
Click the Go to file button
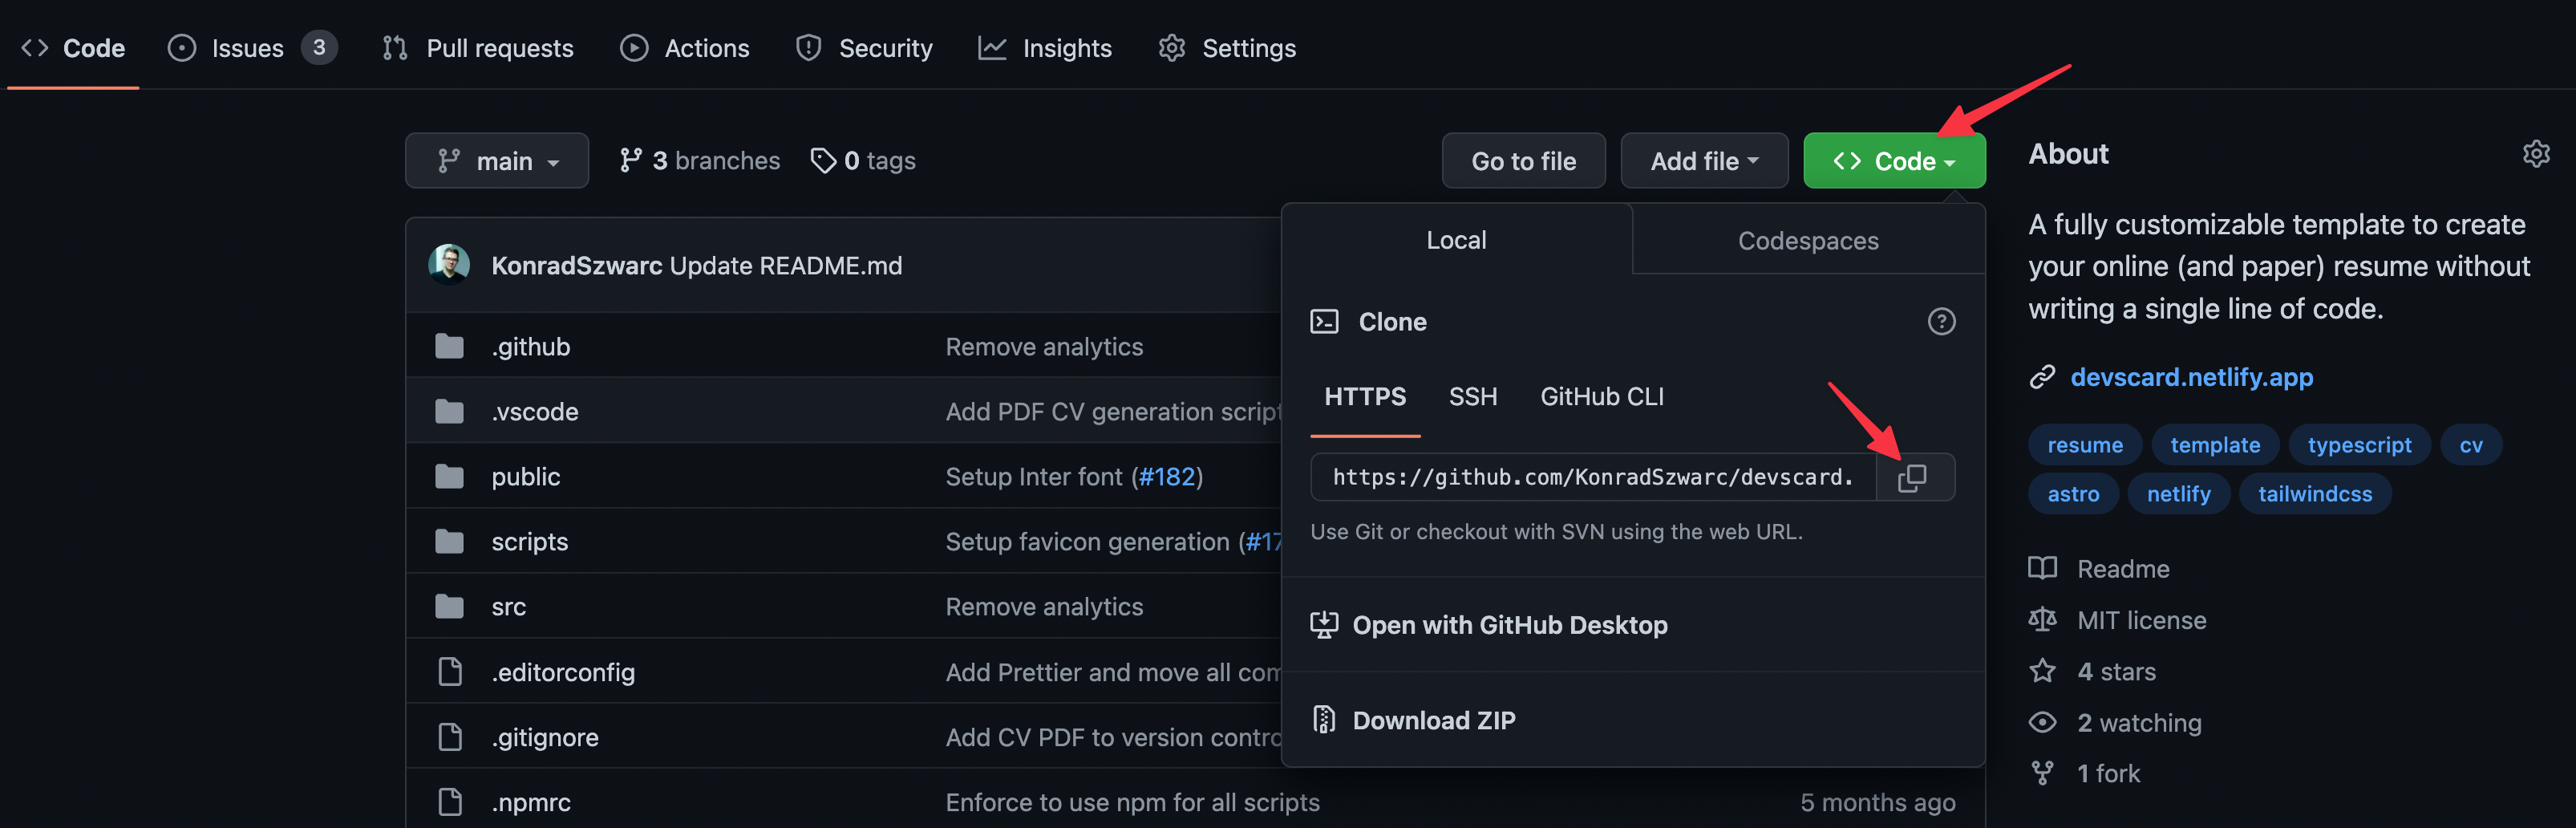tap(1522, 161)
